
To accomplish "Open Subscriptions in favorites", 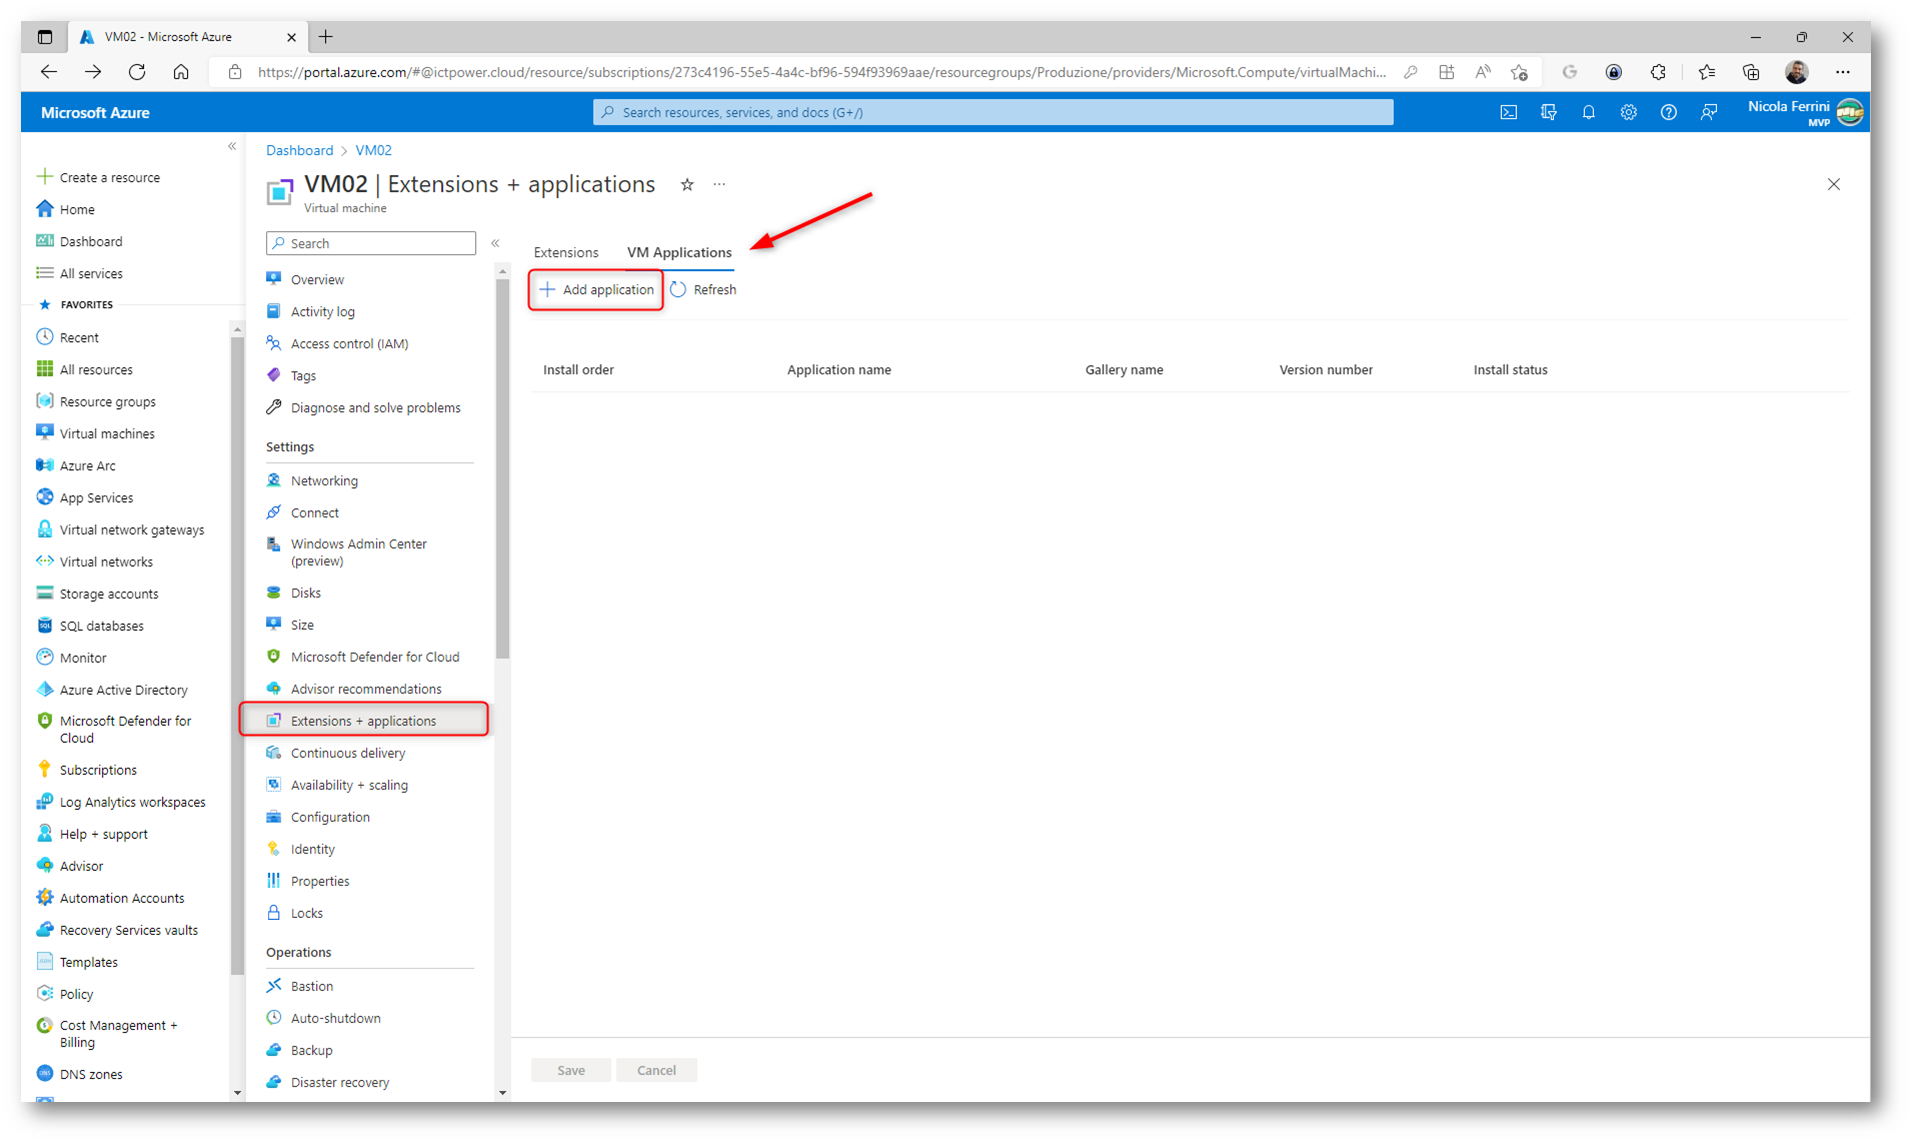I will point(98,769).
